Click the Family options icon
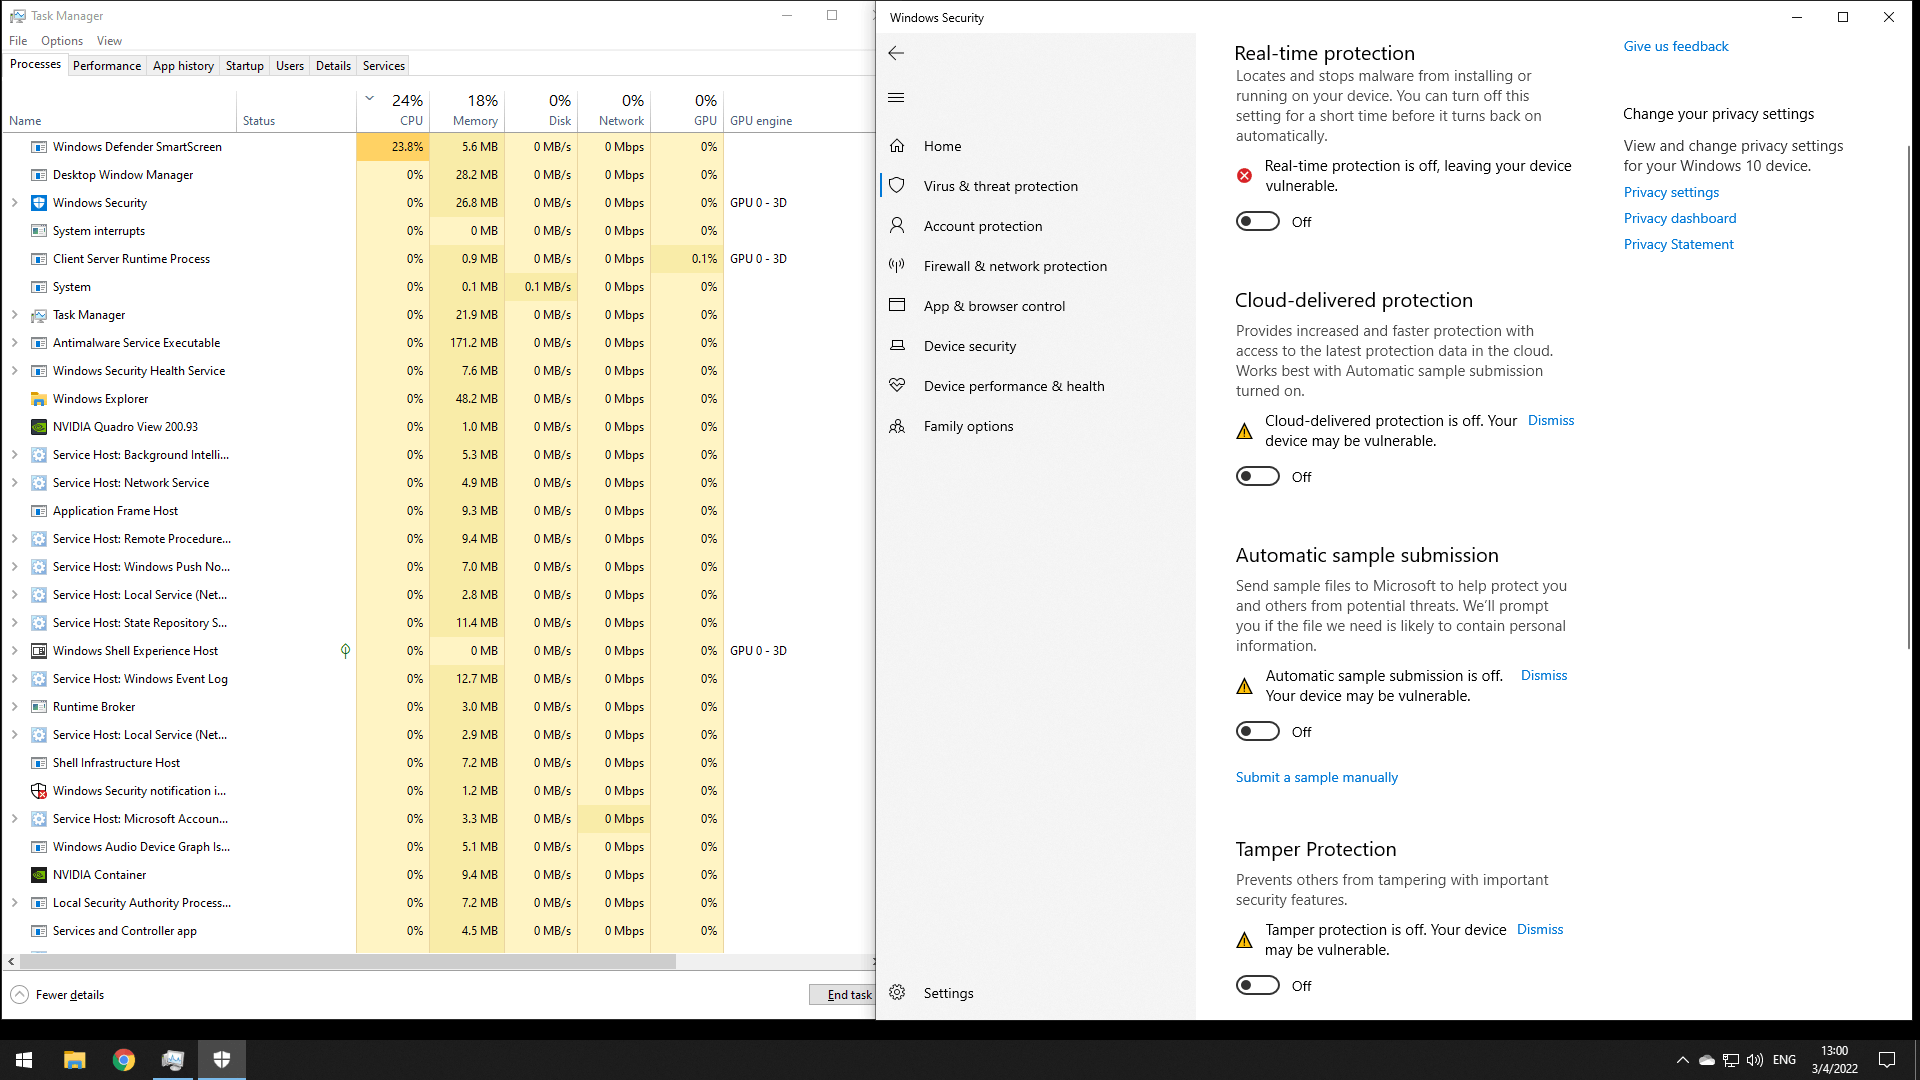 [x=897, y=426]
